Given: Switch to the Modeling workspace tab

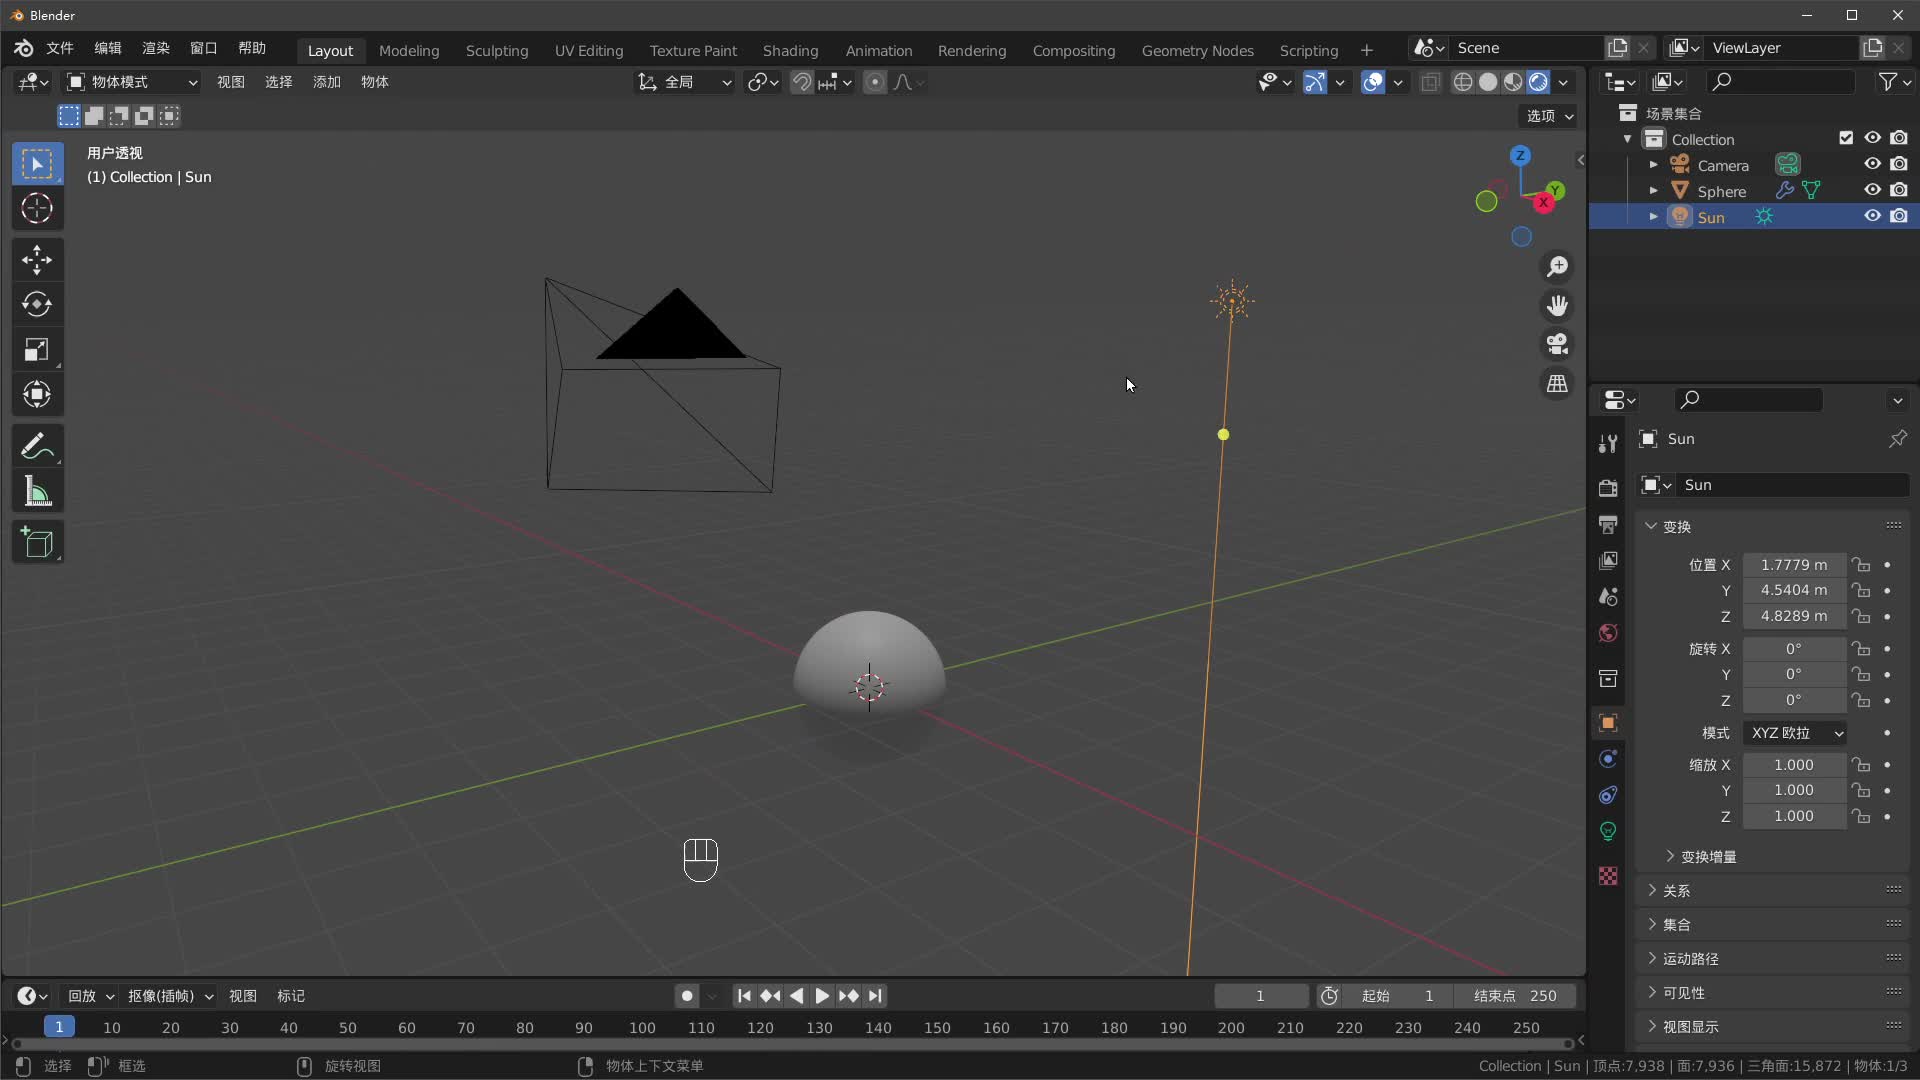Looking at the screenshot, I should pyautogui.click(x=409, y=50).
